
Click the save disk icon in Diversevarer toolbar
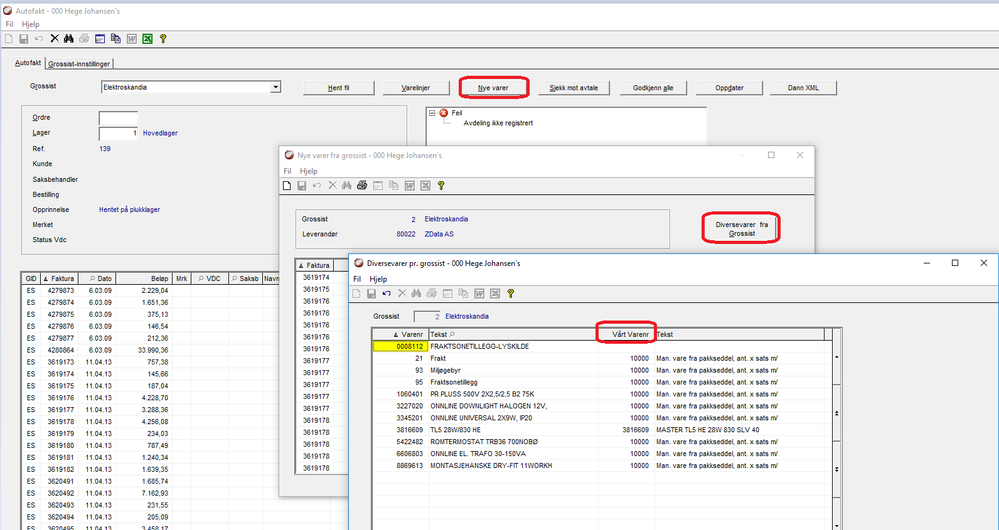(x=371, y=293)
